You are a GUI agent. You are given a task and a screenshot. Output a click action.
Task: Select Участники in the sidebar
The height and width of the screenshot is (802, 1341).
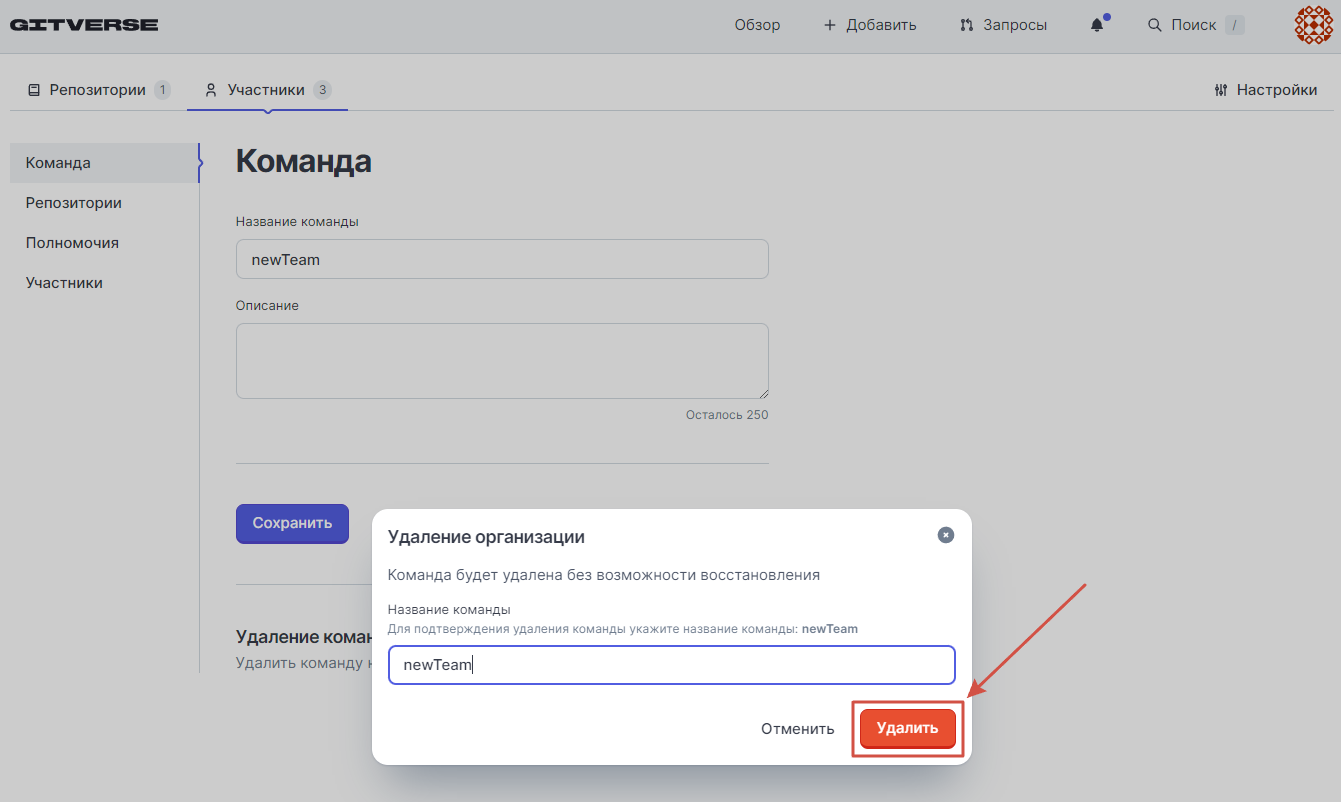click(x=104, y=283)
